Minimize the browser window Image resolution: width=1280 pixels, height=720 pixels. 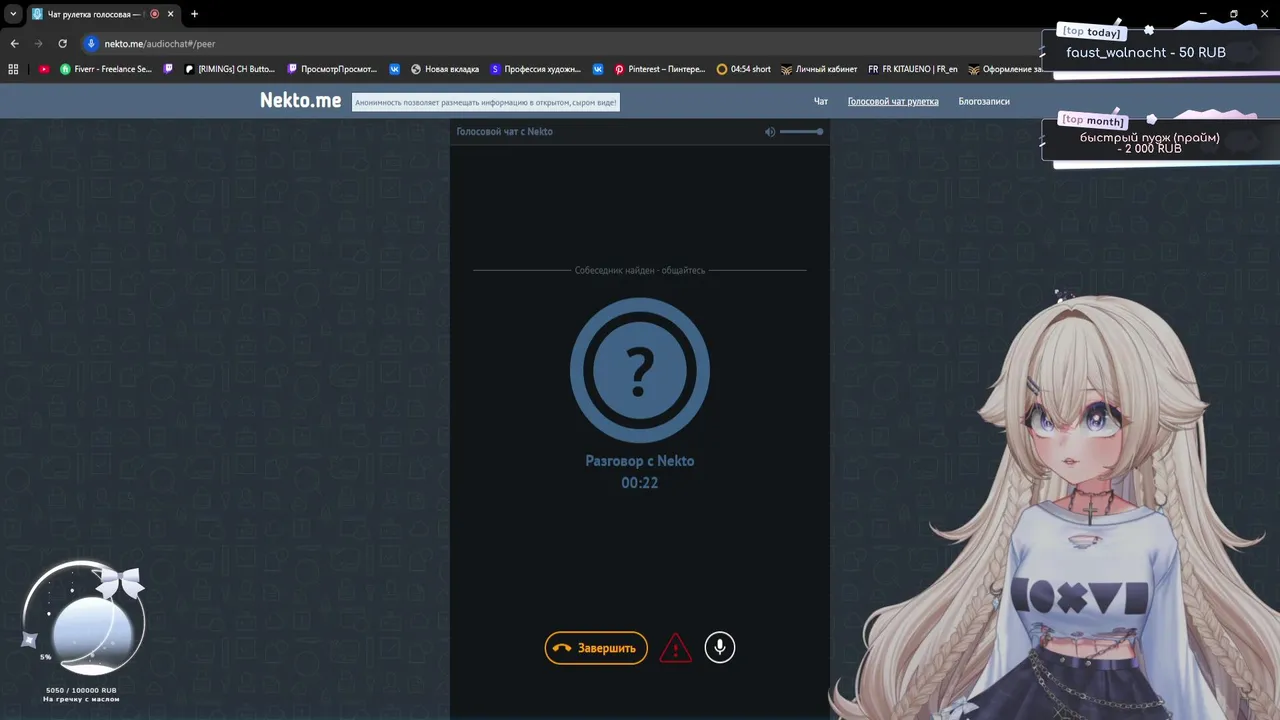[x=1203, y=14]
